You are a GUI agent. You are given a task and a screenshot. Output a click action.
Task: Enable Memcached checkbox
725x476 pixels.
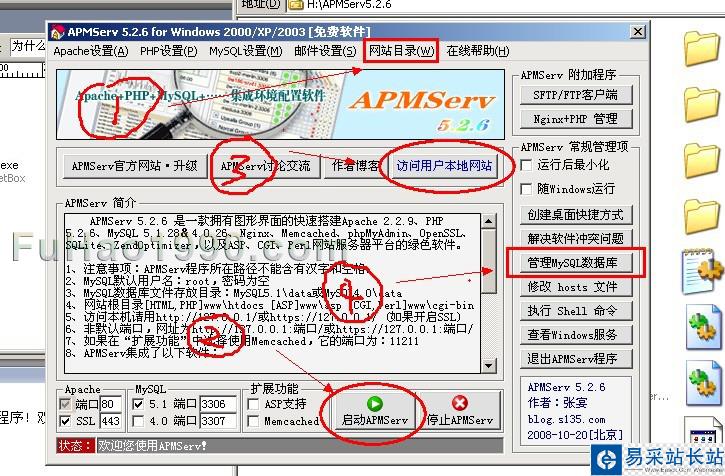pos(253,421)
